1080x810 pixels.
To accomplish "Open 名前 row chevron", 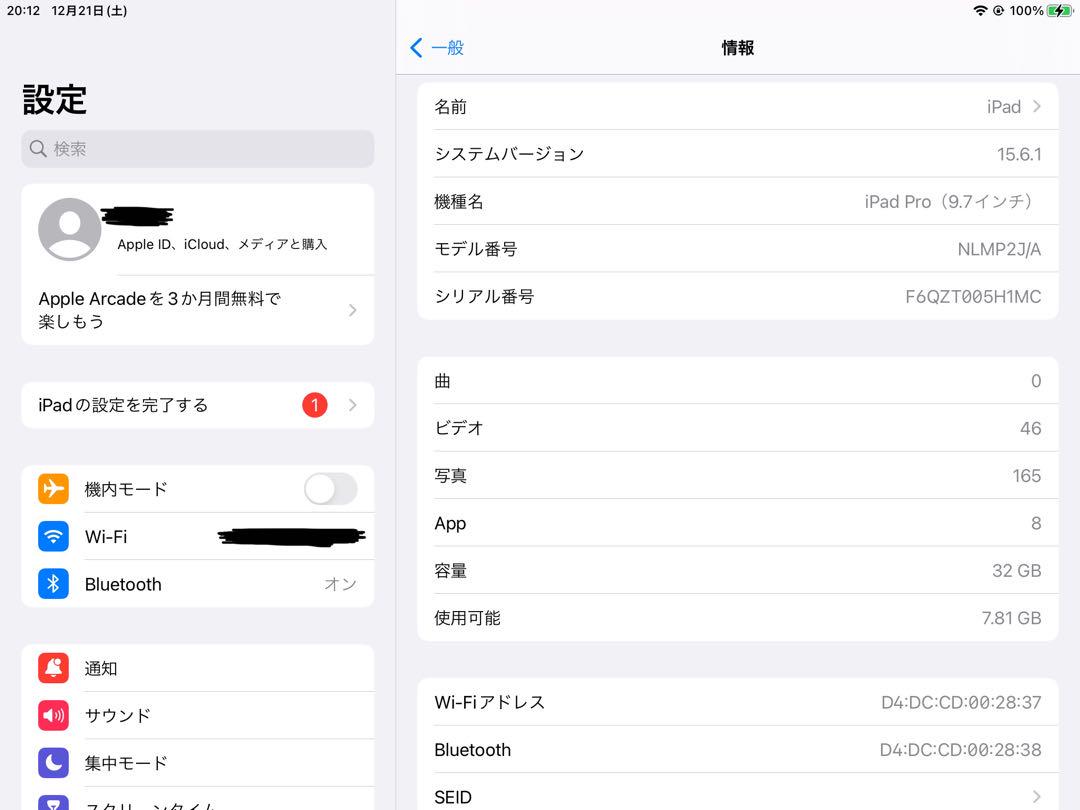I will click(1037, 107).
